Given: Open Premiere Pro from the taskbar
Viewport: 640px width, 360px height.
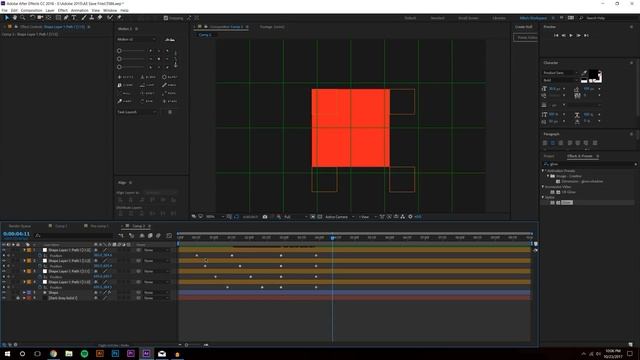Looking at the screenshot, I should (131, 353).
